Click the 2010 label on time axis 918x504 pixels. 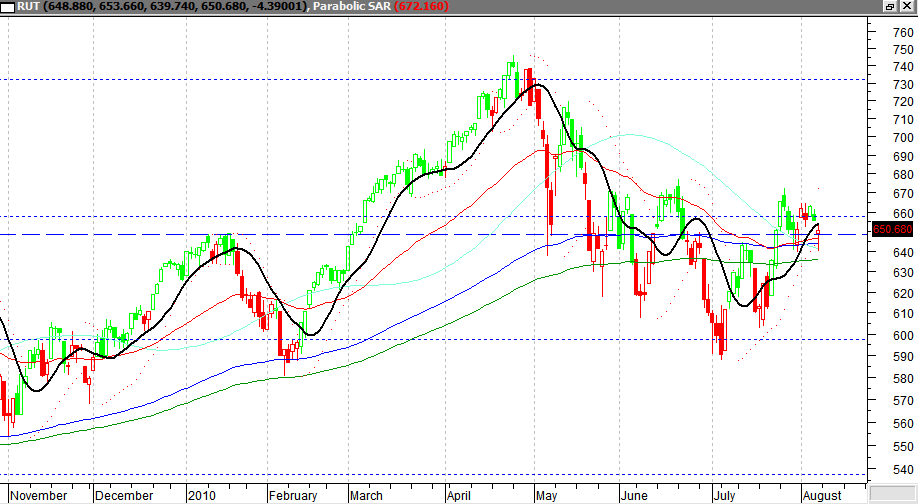pos(202,496)
